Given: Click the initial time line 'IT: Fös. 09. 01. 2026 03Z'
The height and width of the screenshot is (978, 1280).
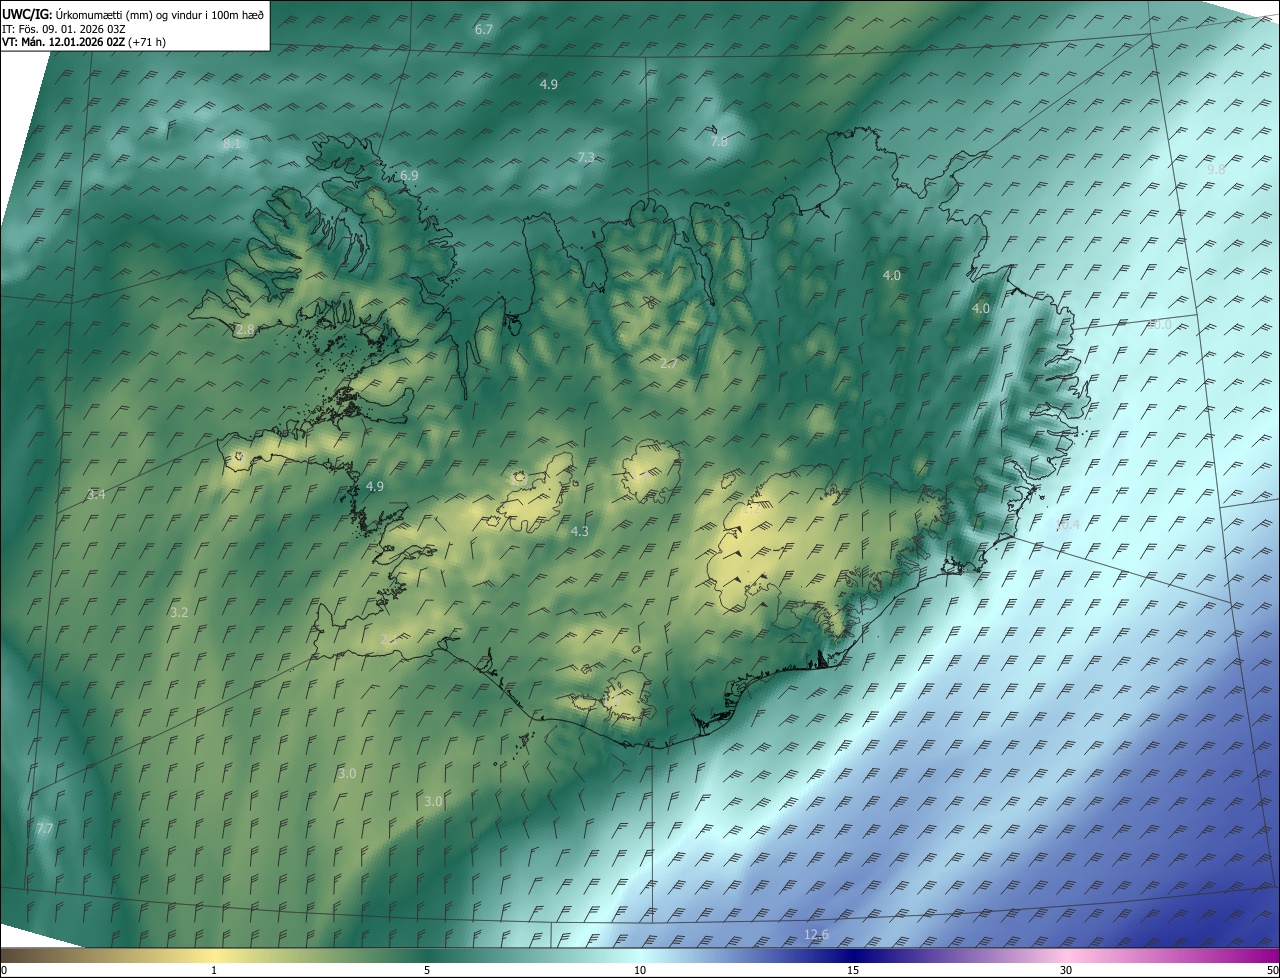Looking at the screenshot, I should point(64,29).
